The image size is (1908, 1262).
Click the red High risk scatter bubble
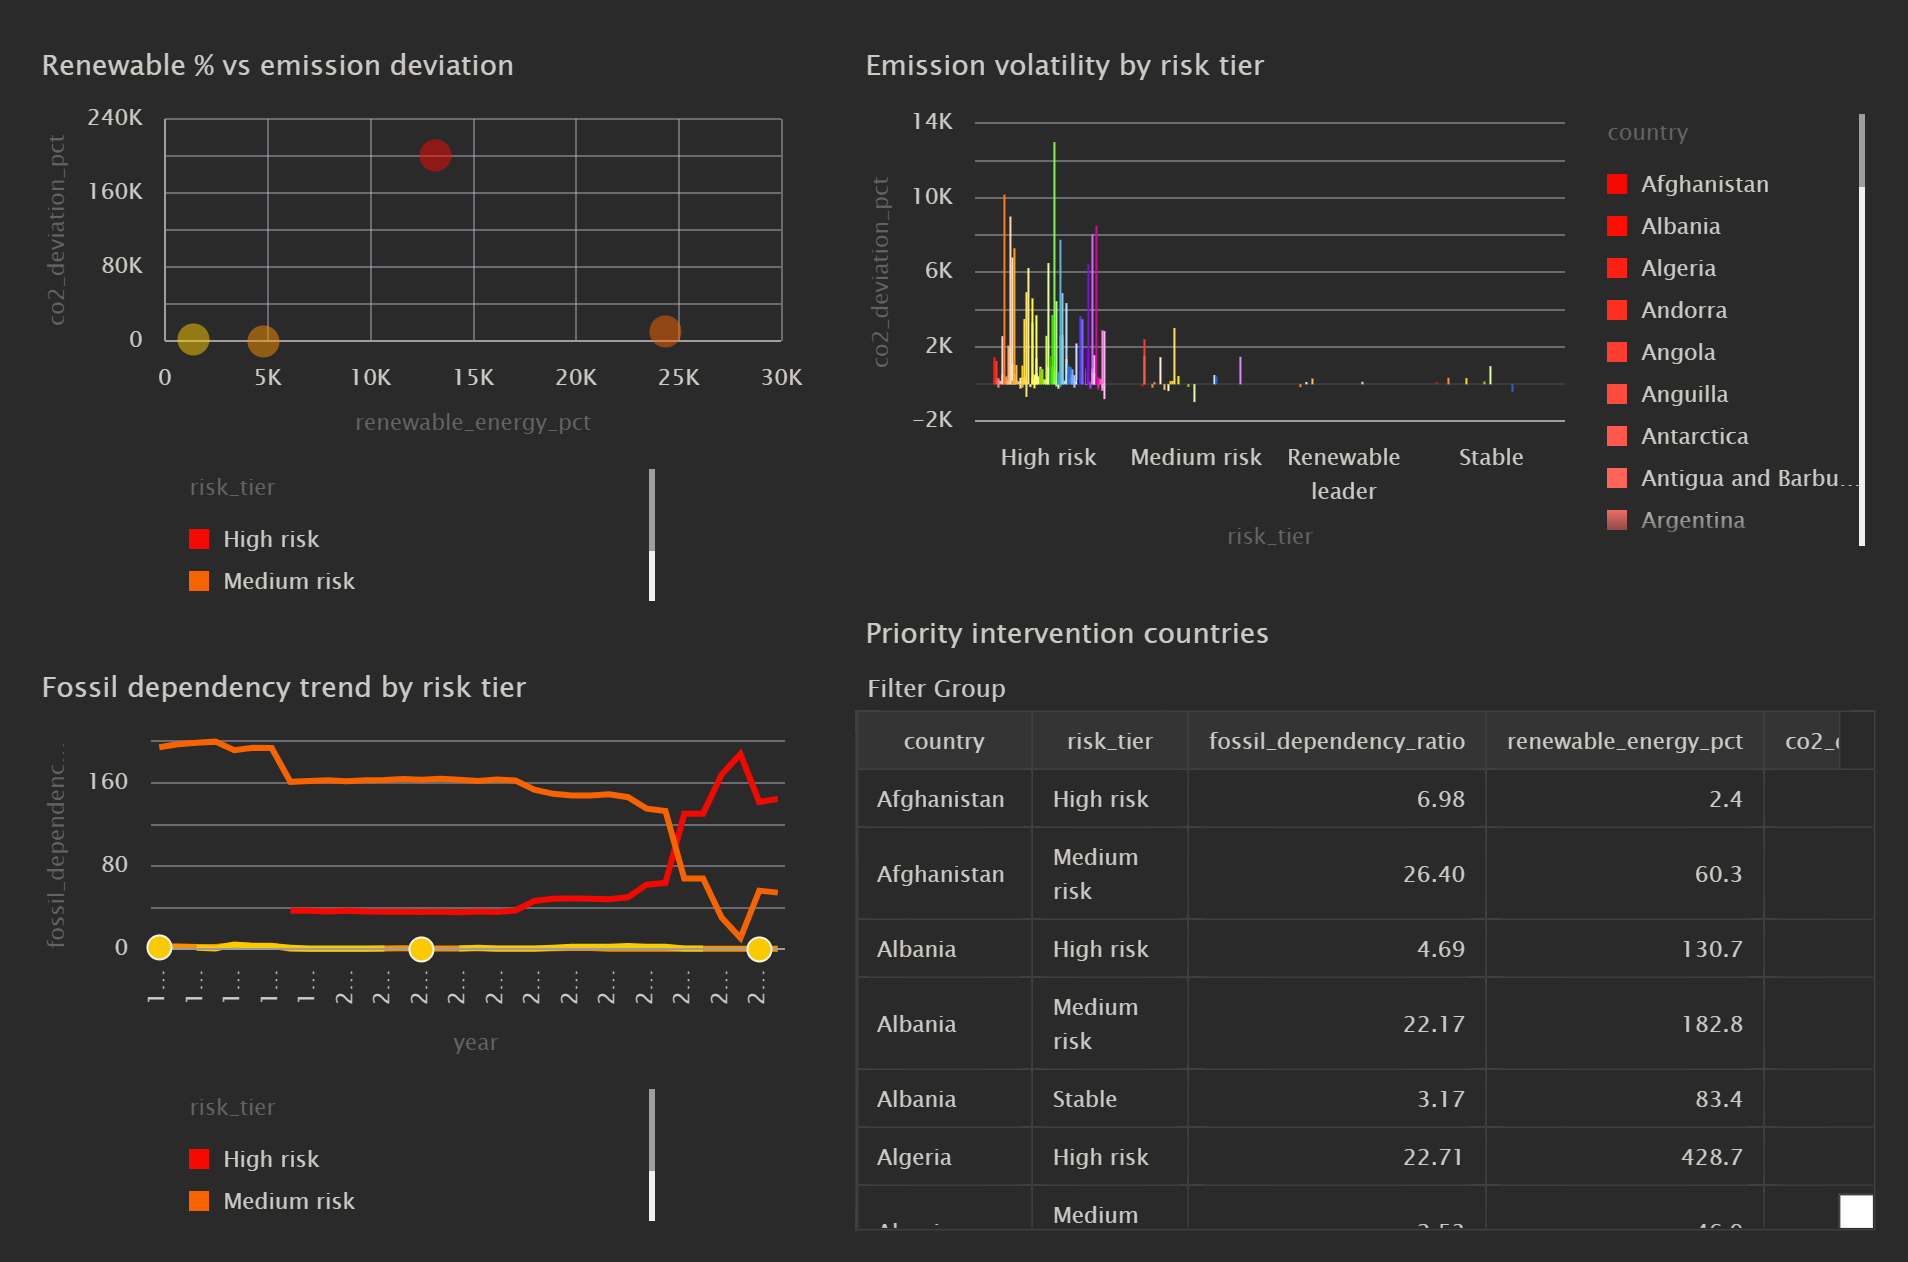pos(435,155)
